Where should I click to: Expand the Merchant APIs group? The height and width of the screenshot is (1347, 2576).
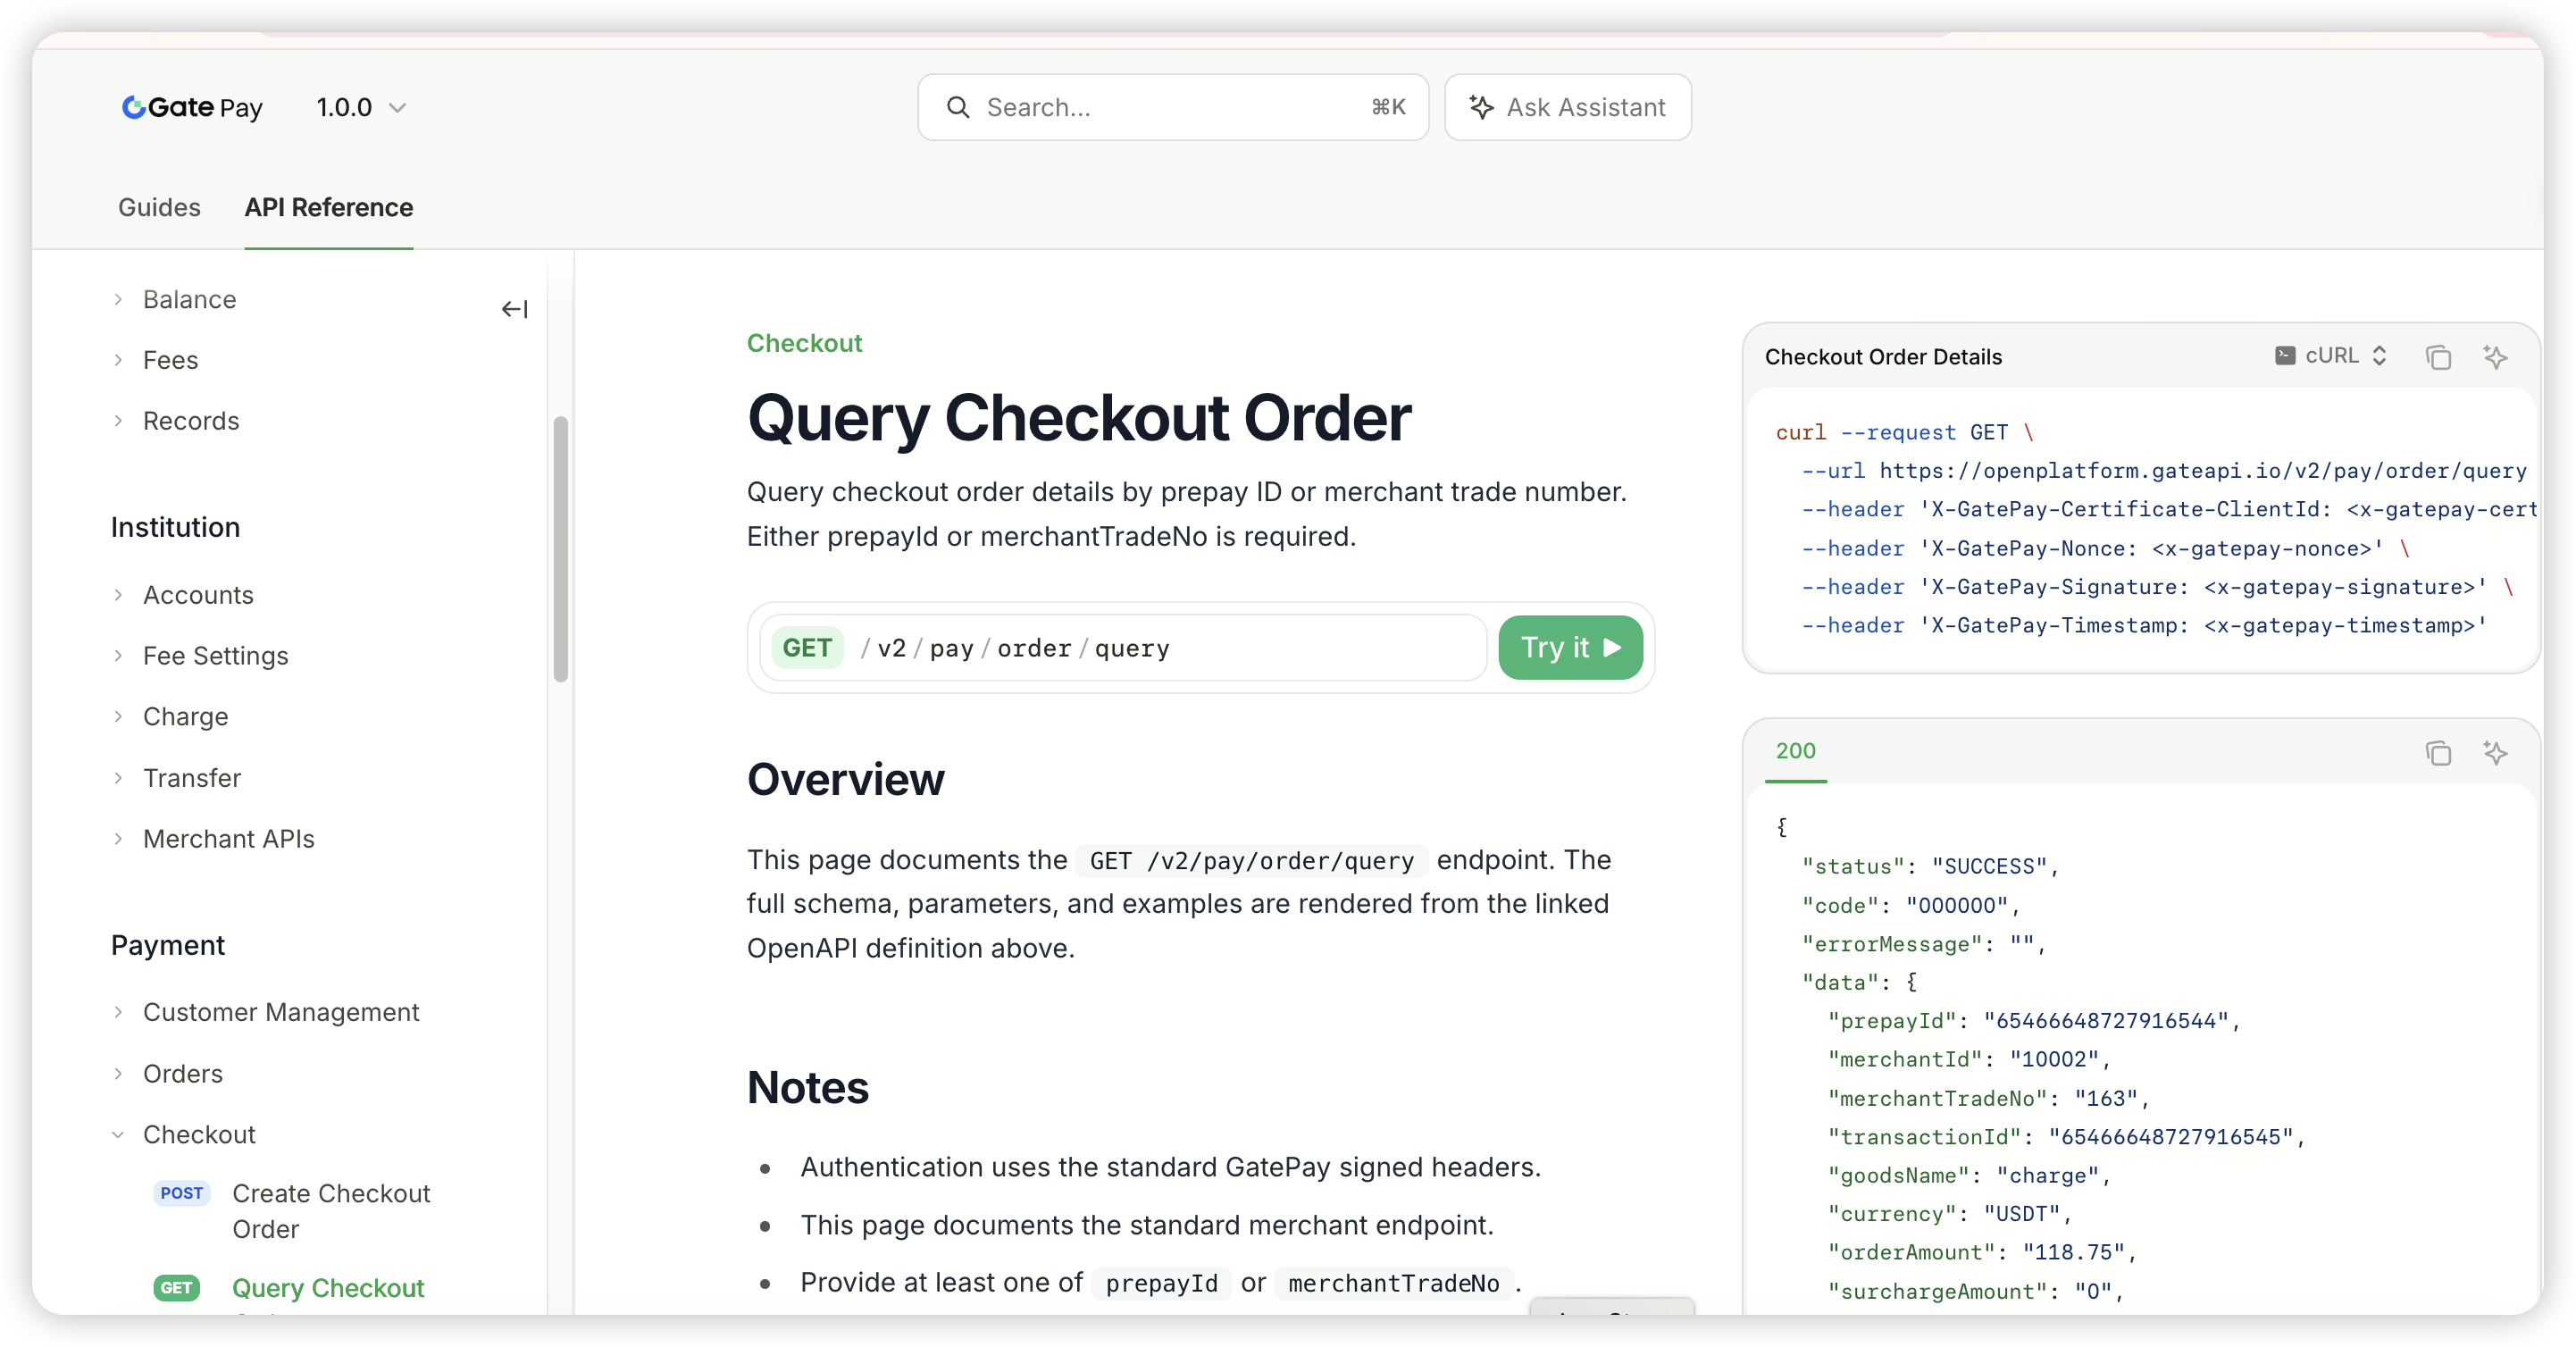228,838
